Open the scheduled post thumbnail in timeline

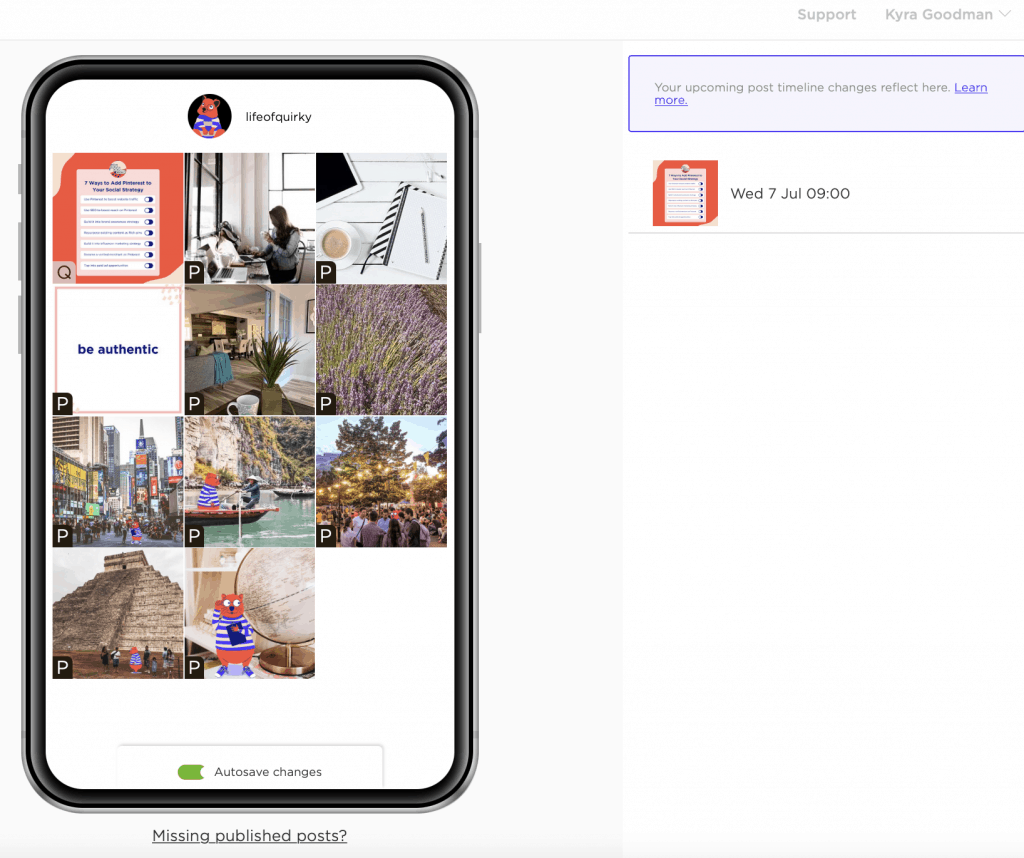coord(685,193)
